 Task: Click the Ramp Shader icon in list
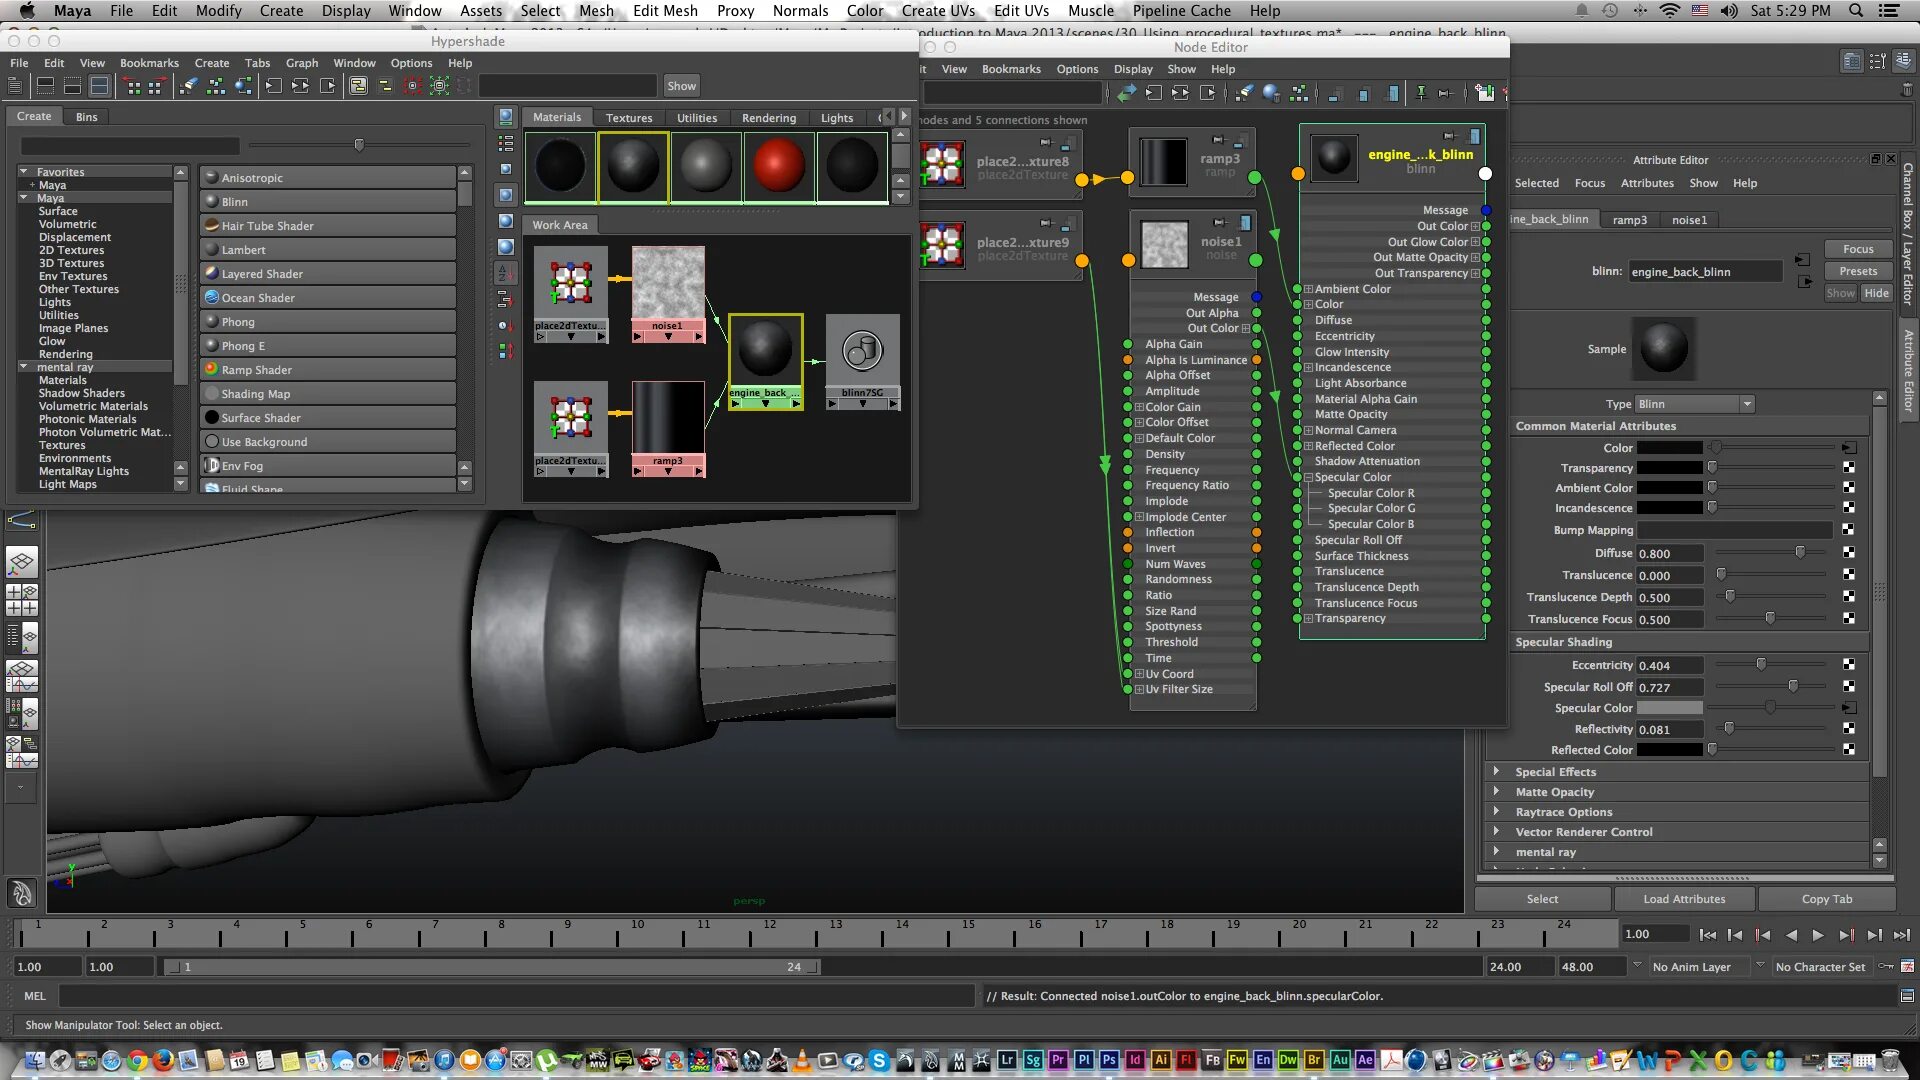point(212,369)
